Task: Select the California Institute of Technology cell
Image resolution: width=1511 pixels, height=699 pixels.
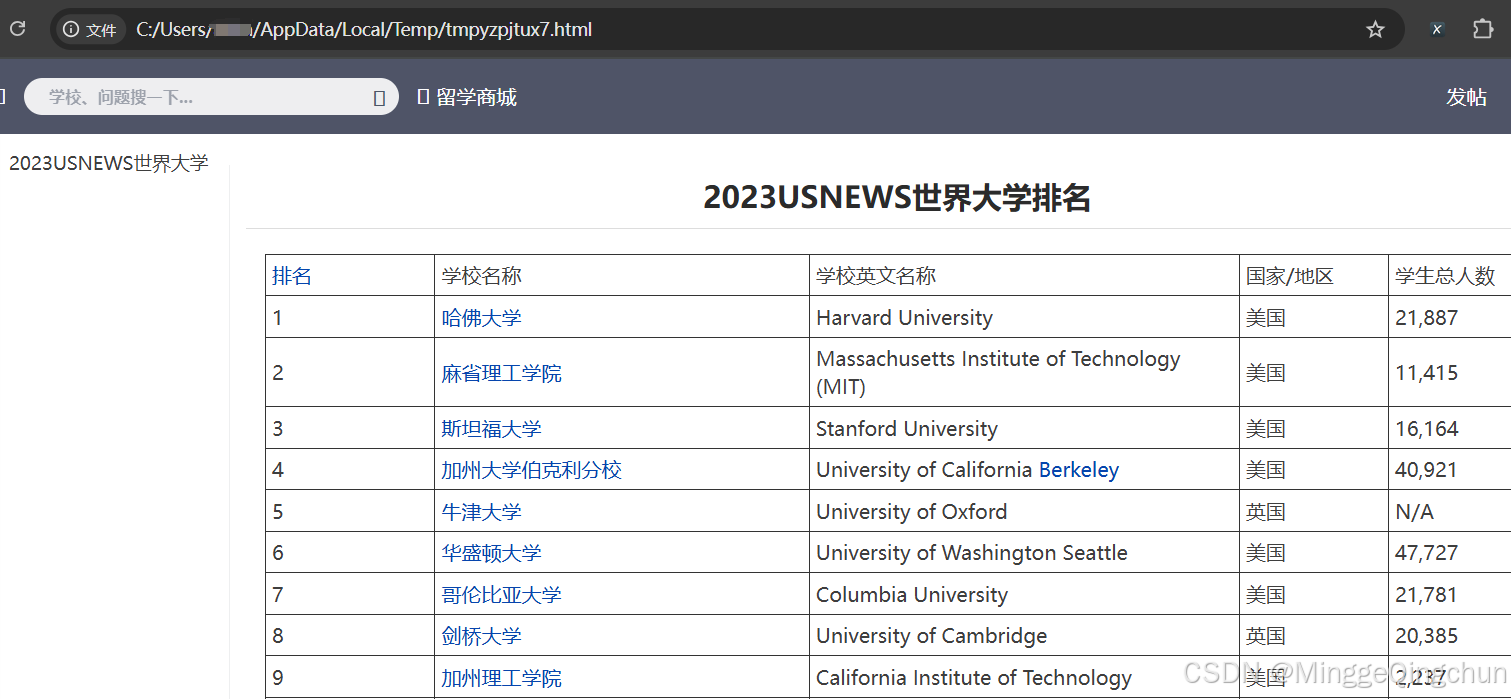Action: pos(1024,678)
